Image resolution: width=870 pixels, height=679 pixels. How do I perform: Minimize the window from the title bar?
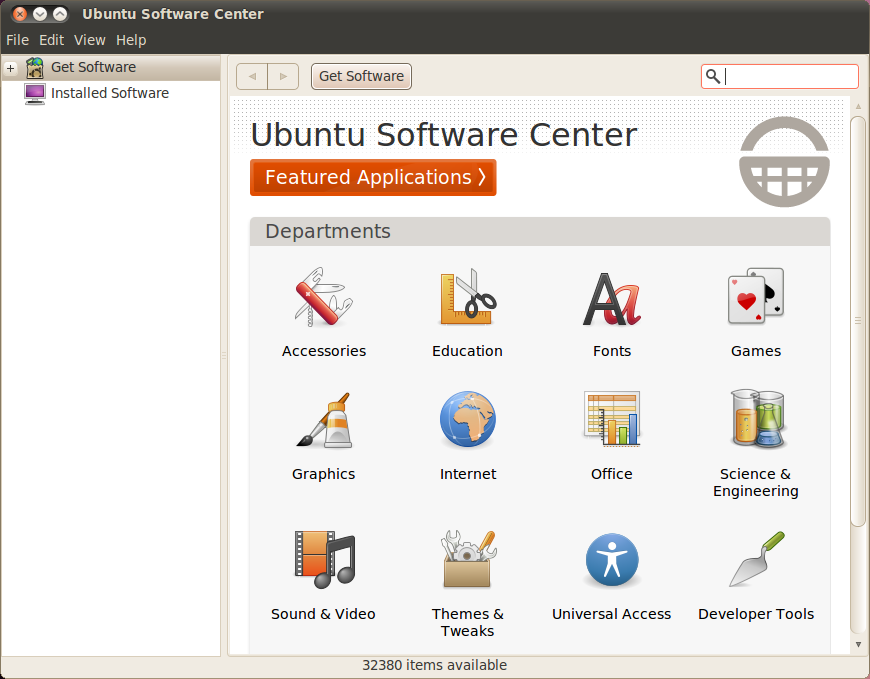click(x=40, y=14)
